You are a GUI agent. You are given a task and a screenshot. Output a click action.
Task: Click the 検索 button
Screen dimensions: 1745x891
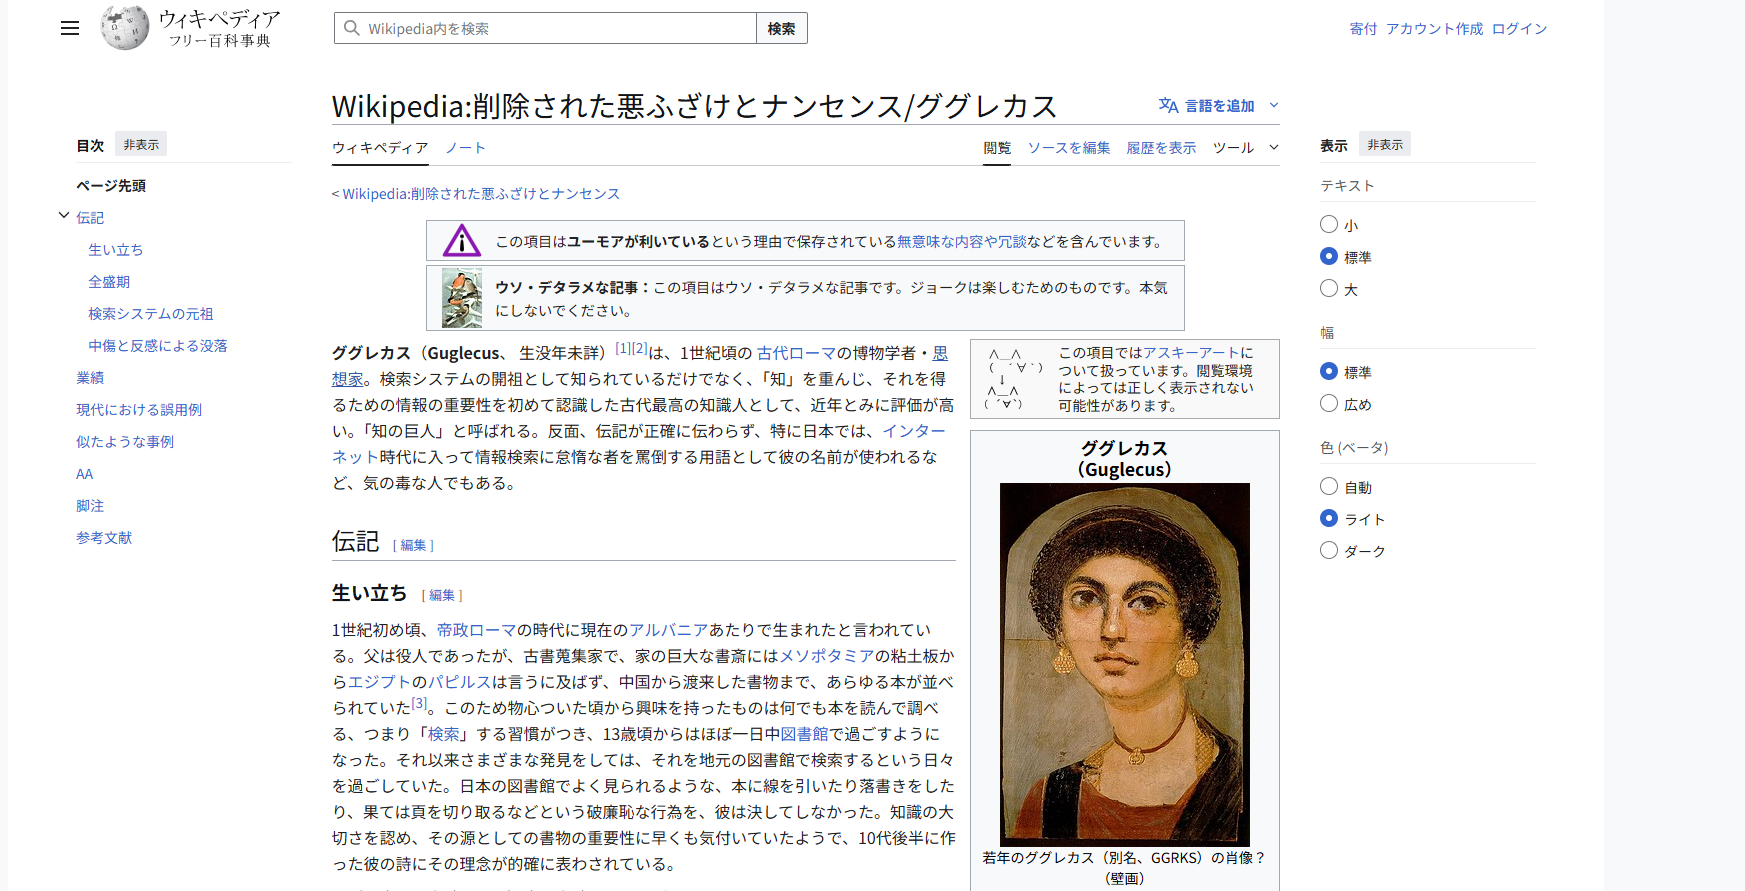click(782, 28)
